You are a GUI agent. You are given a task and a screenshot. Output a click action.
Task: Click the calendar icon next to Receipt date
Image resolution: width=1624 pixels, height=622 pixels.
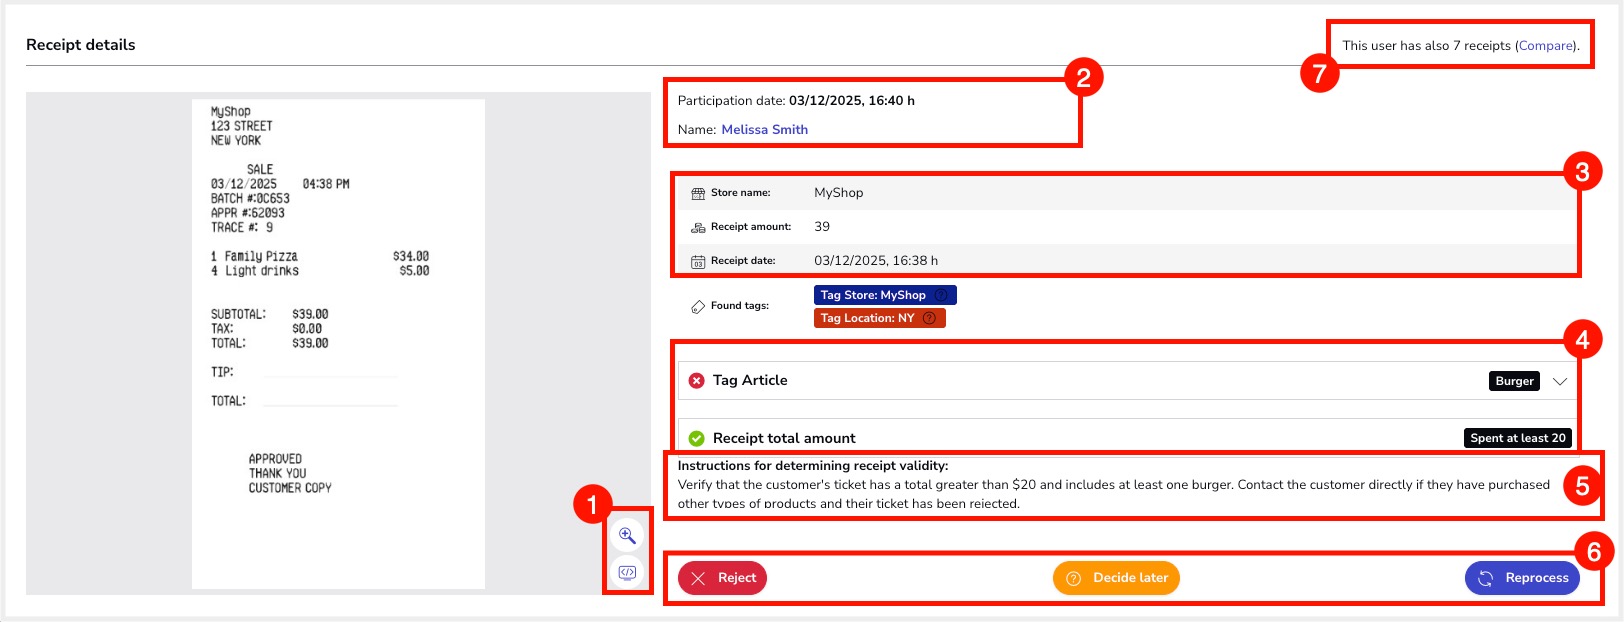[698, 261]
